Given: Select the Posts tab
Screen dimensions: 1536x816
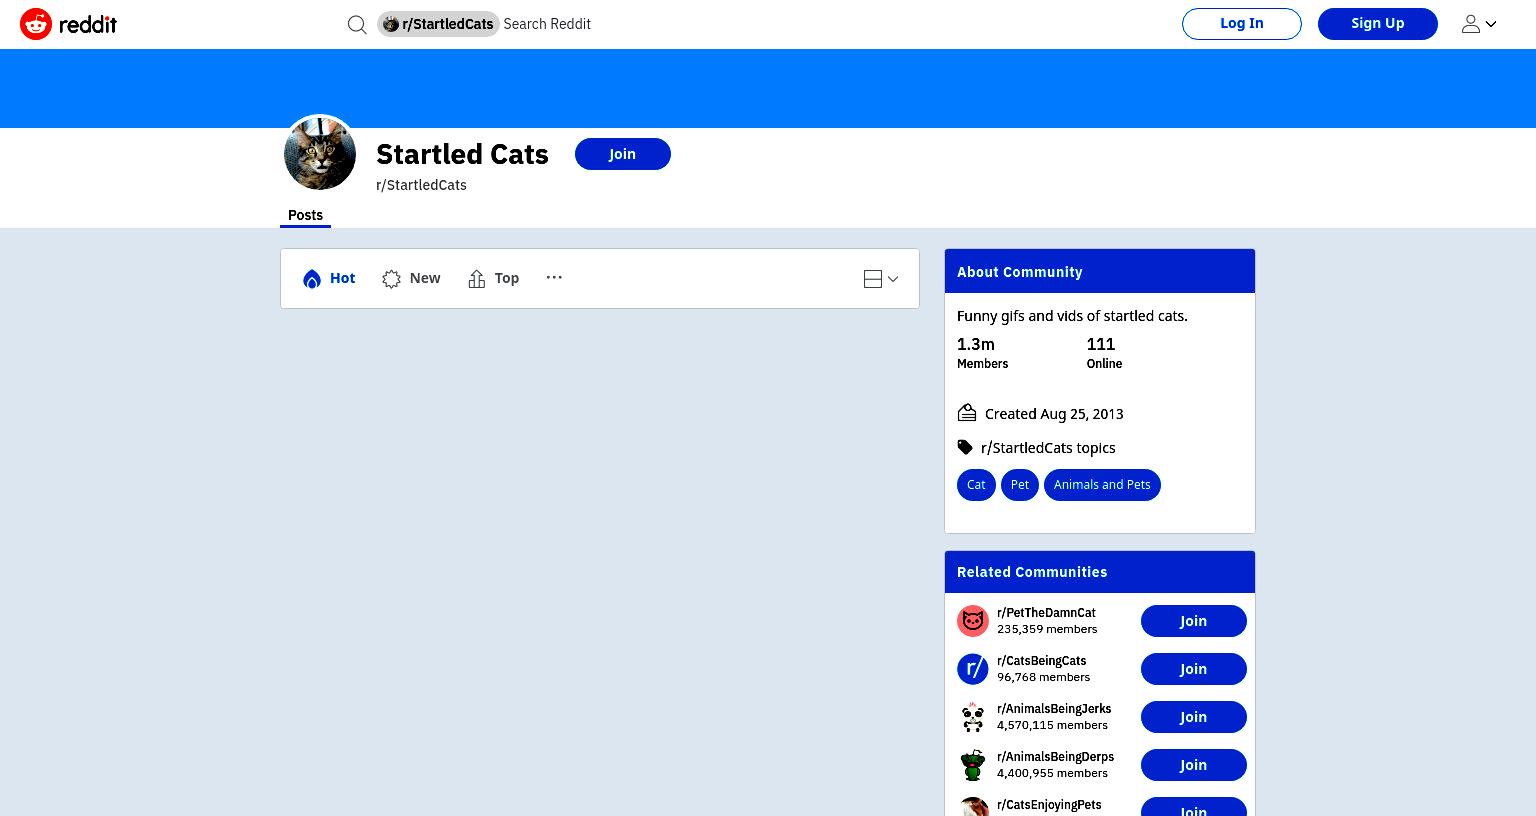Looking at the screenshot, I should coord(305,215).
